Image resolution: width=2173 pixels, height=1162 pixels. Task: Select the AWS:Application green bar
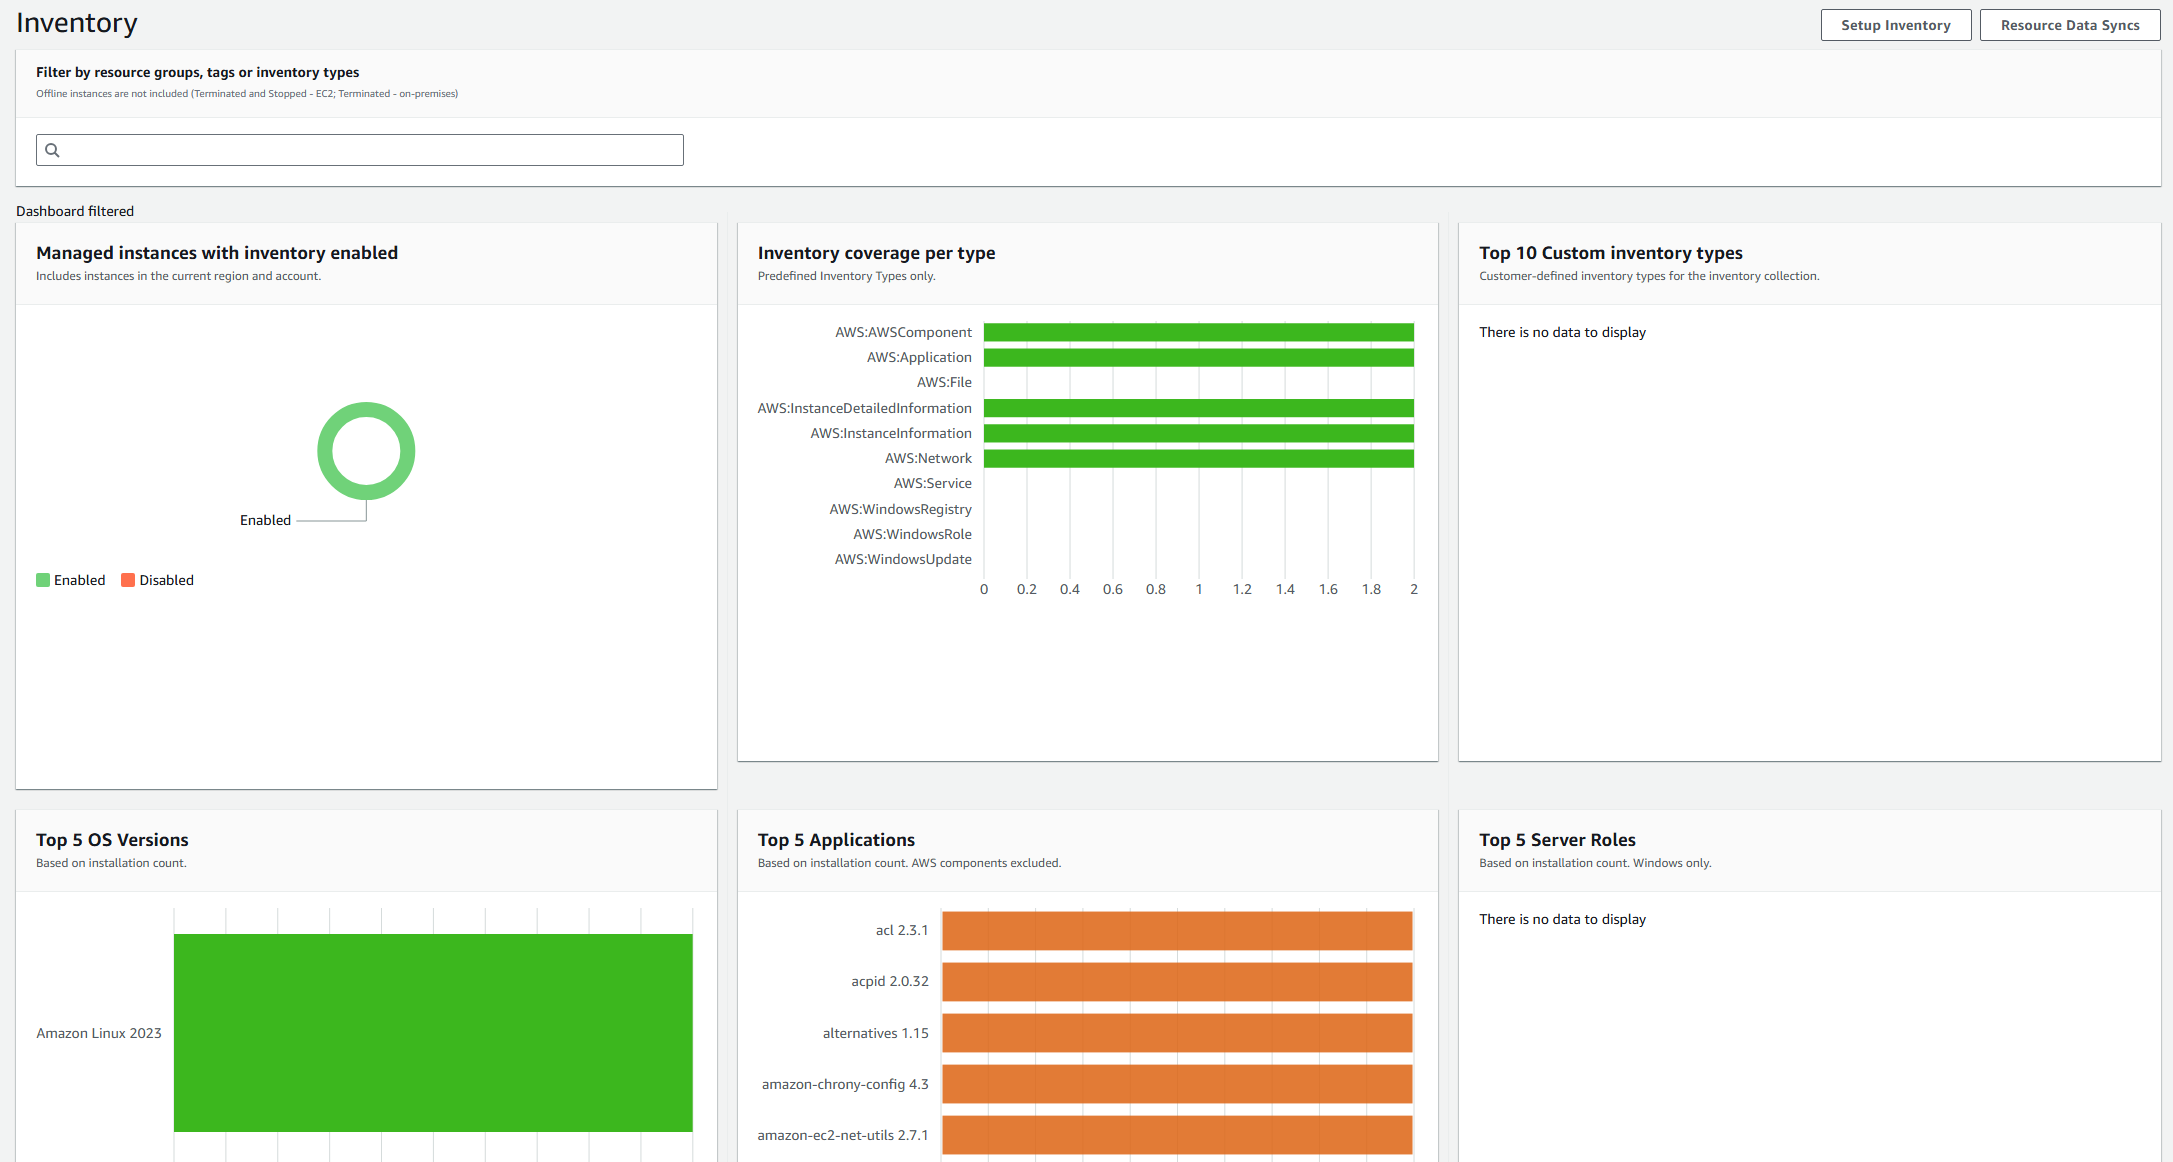point(1198,357)
